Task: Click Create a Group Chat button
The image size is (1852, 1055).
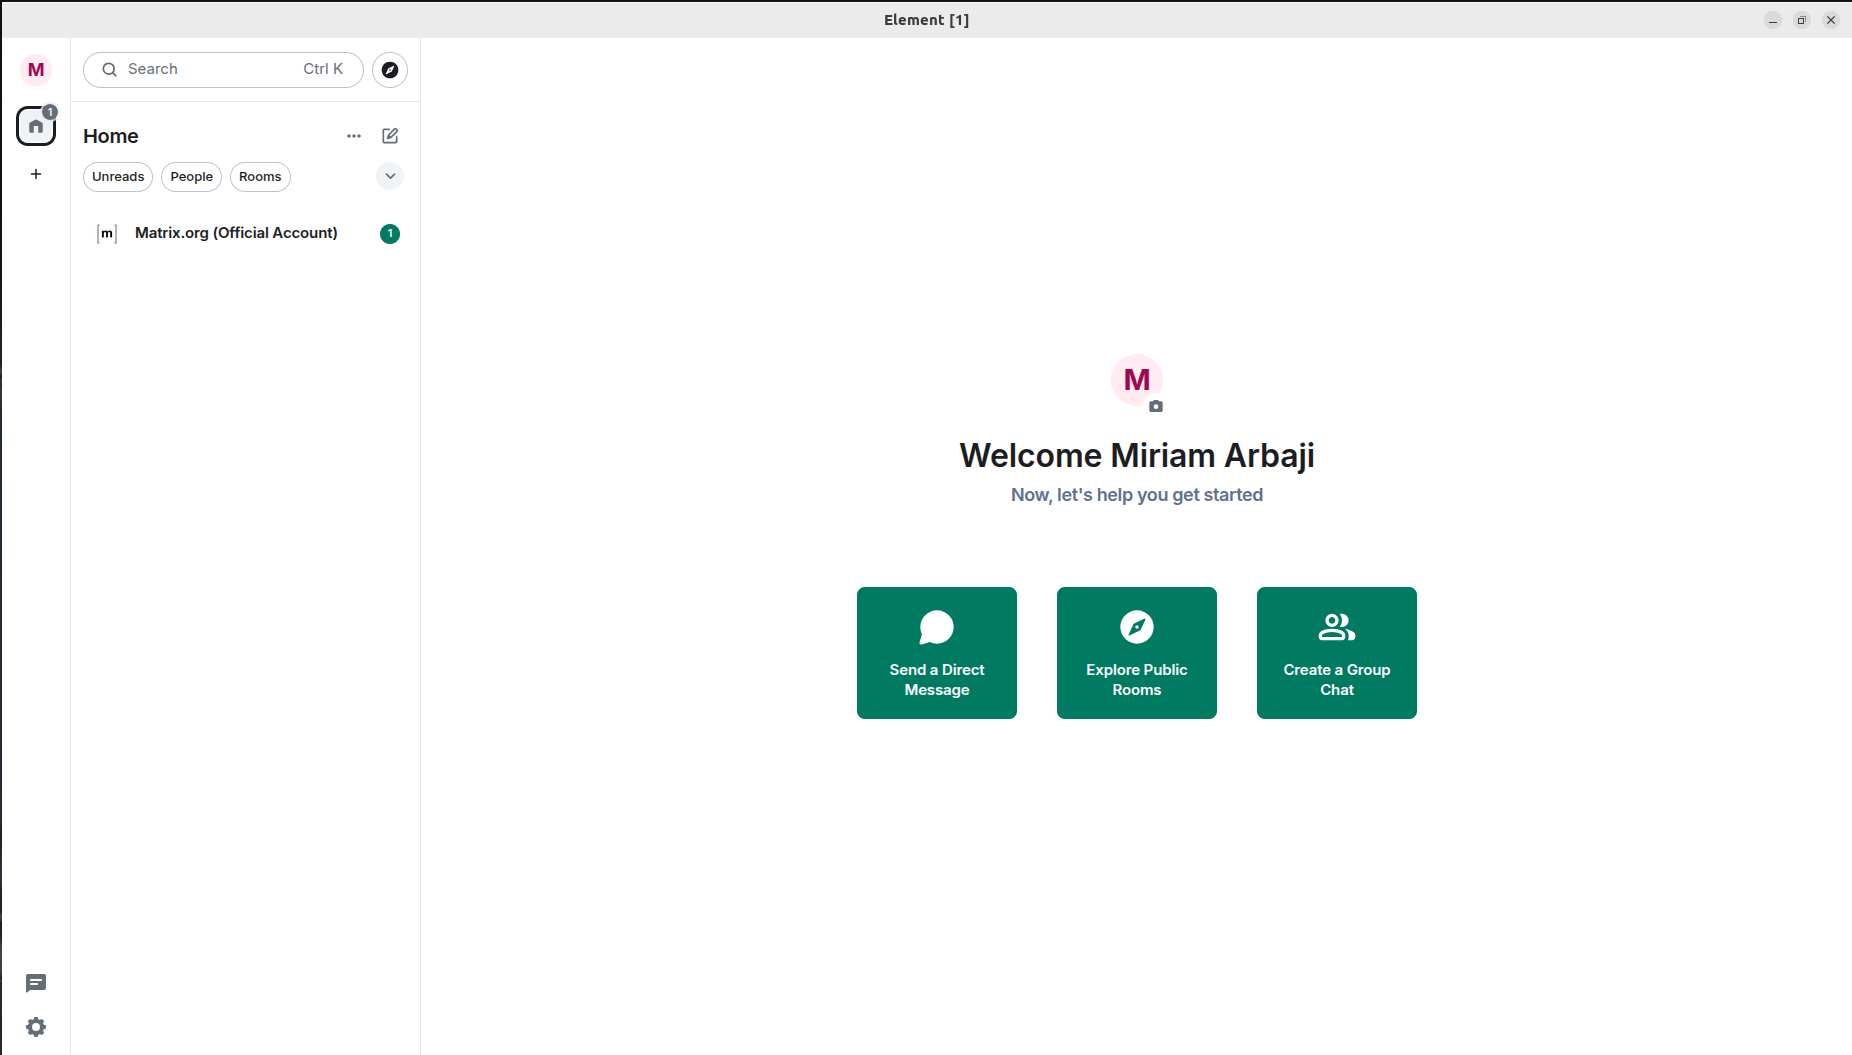Action: tap(1336, 652)
